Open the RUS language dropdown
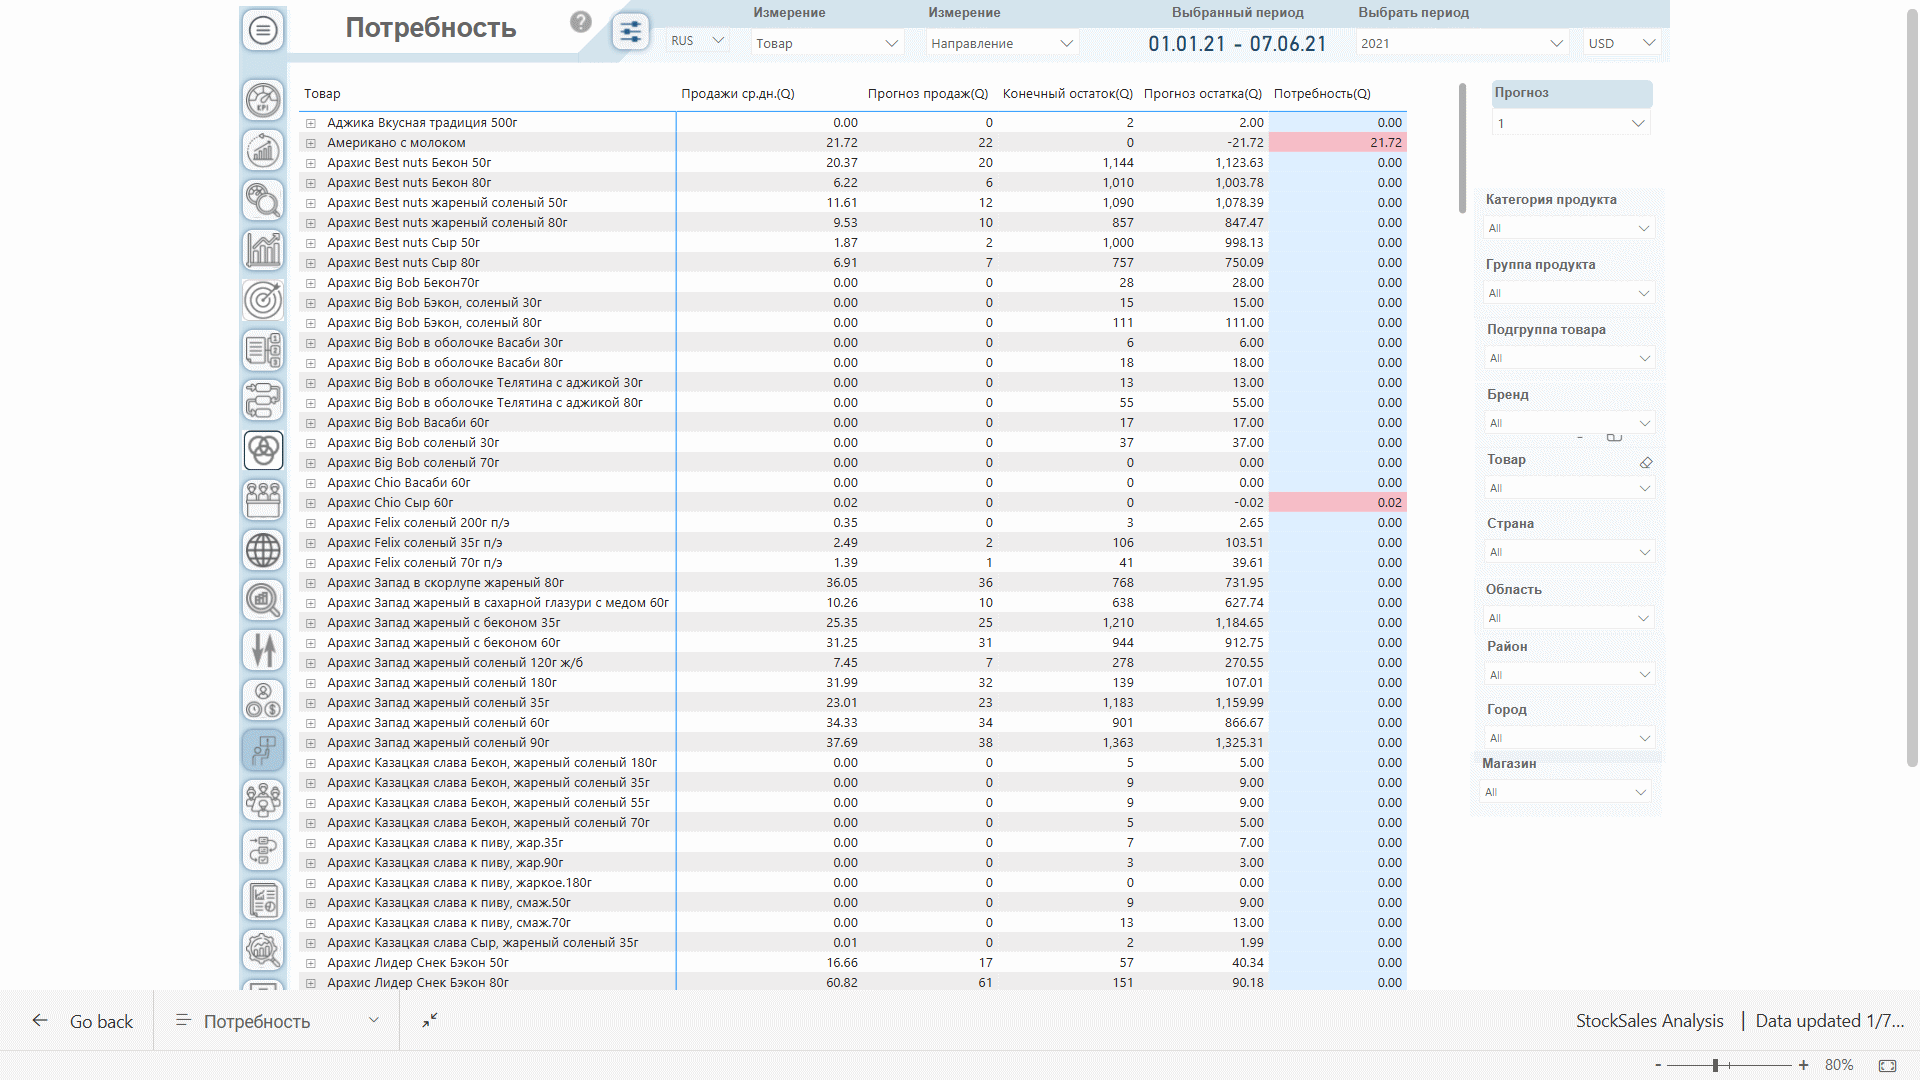The height and width of the screenshot is (1080, 1920). point(698,41)
